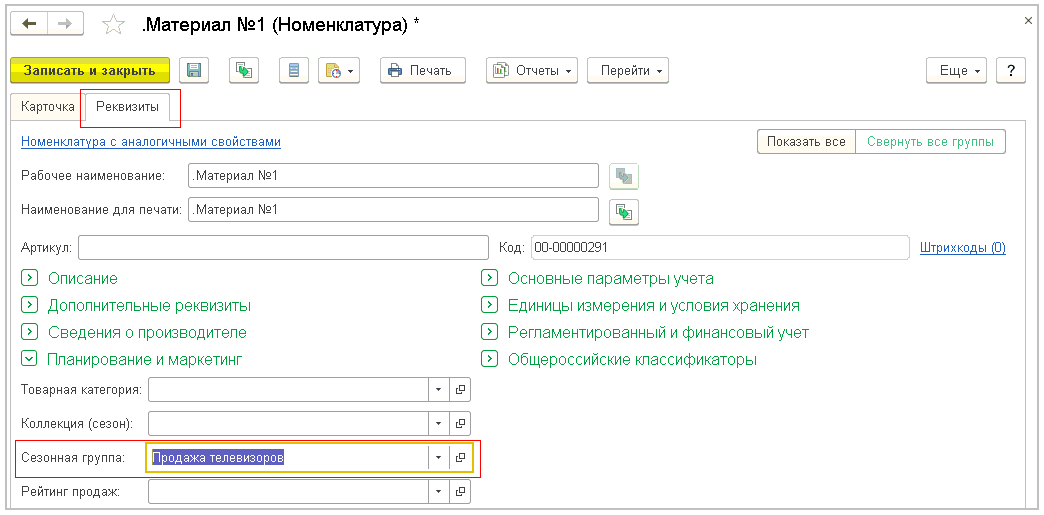Screen dimensions: 1044x515
Task: Click the blue document list icon in toolbar
Action: click(x=294, y=70)
